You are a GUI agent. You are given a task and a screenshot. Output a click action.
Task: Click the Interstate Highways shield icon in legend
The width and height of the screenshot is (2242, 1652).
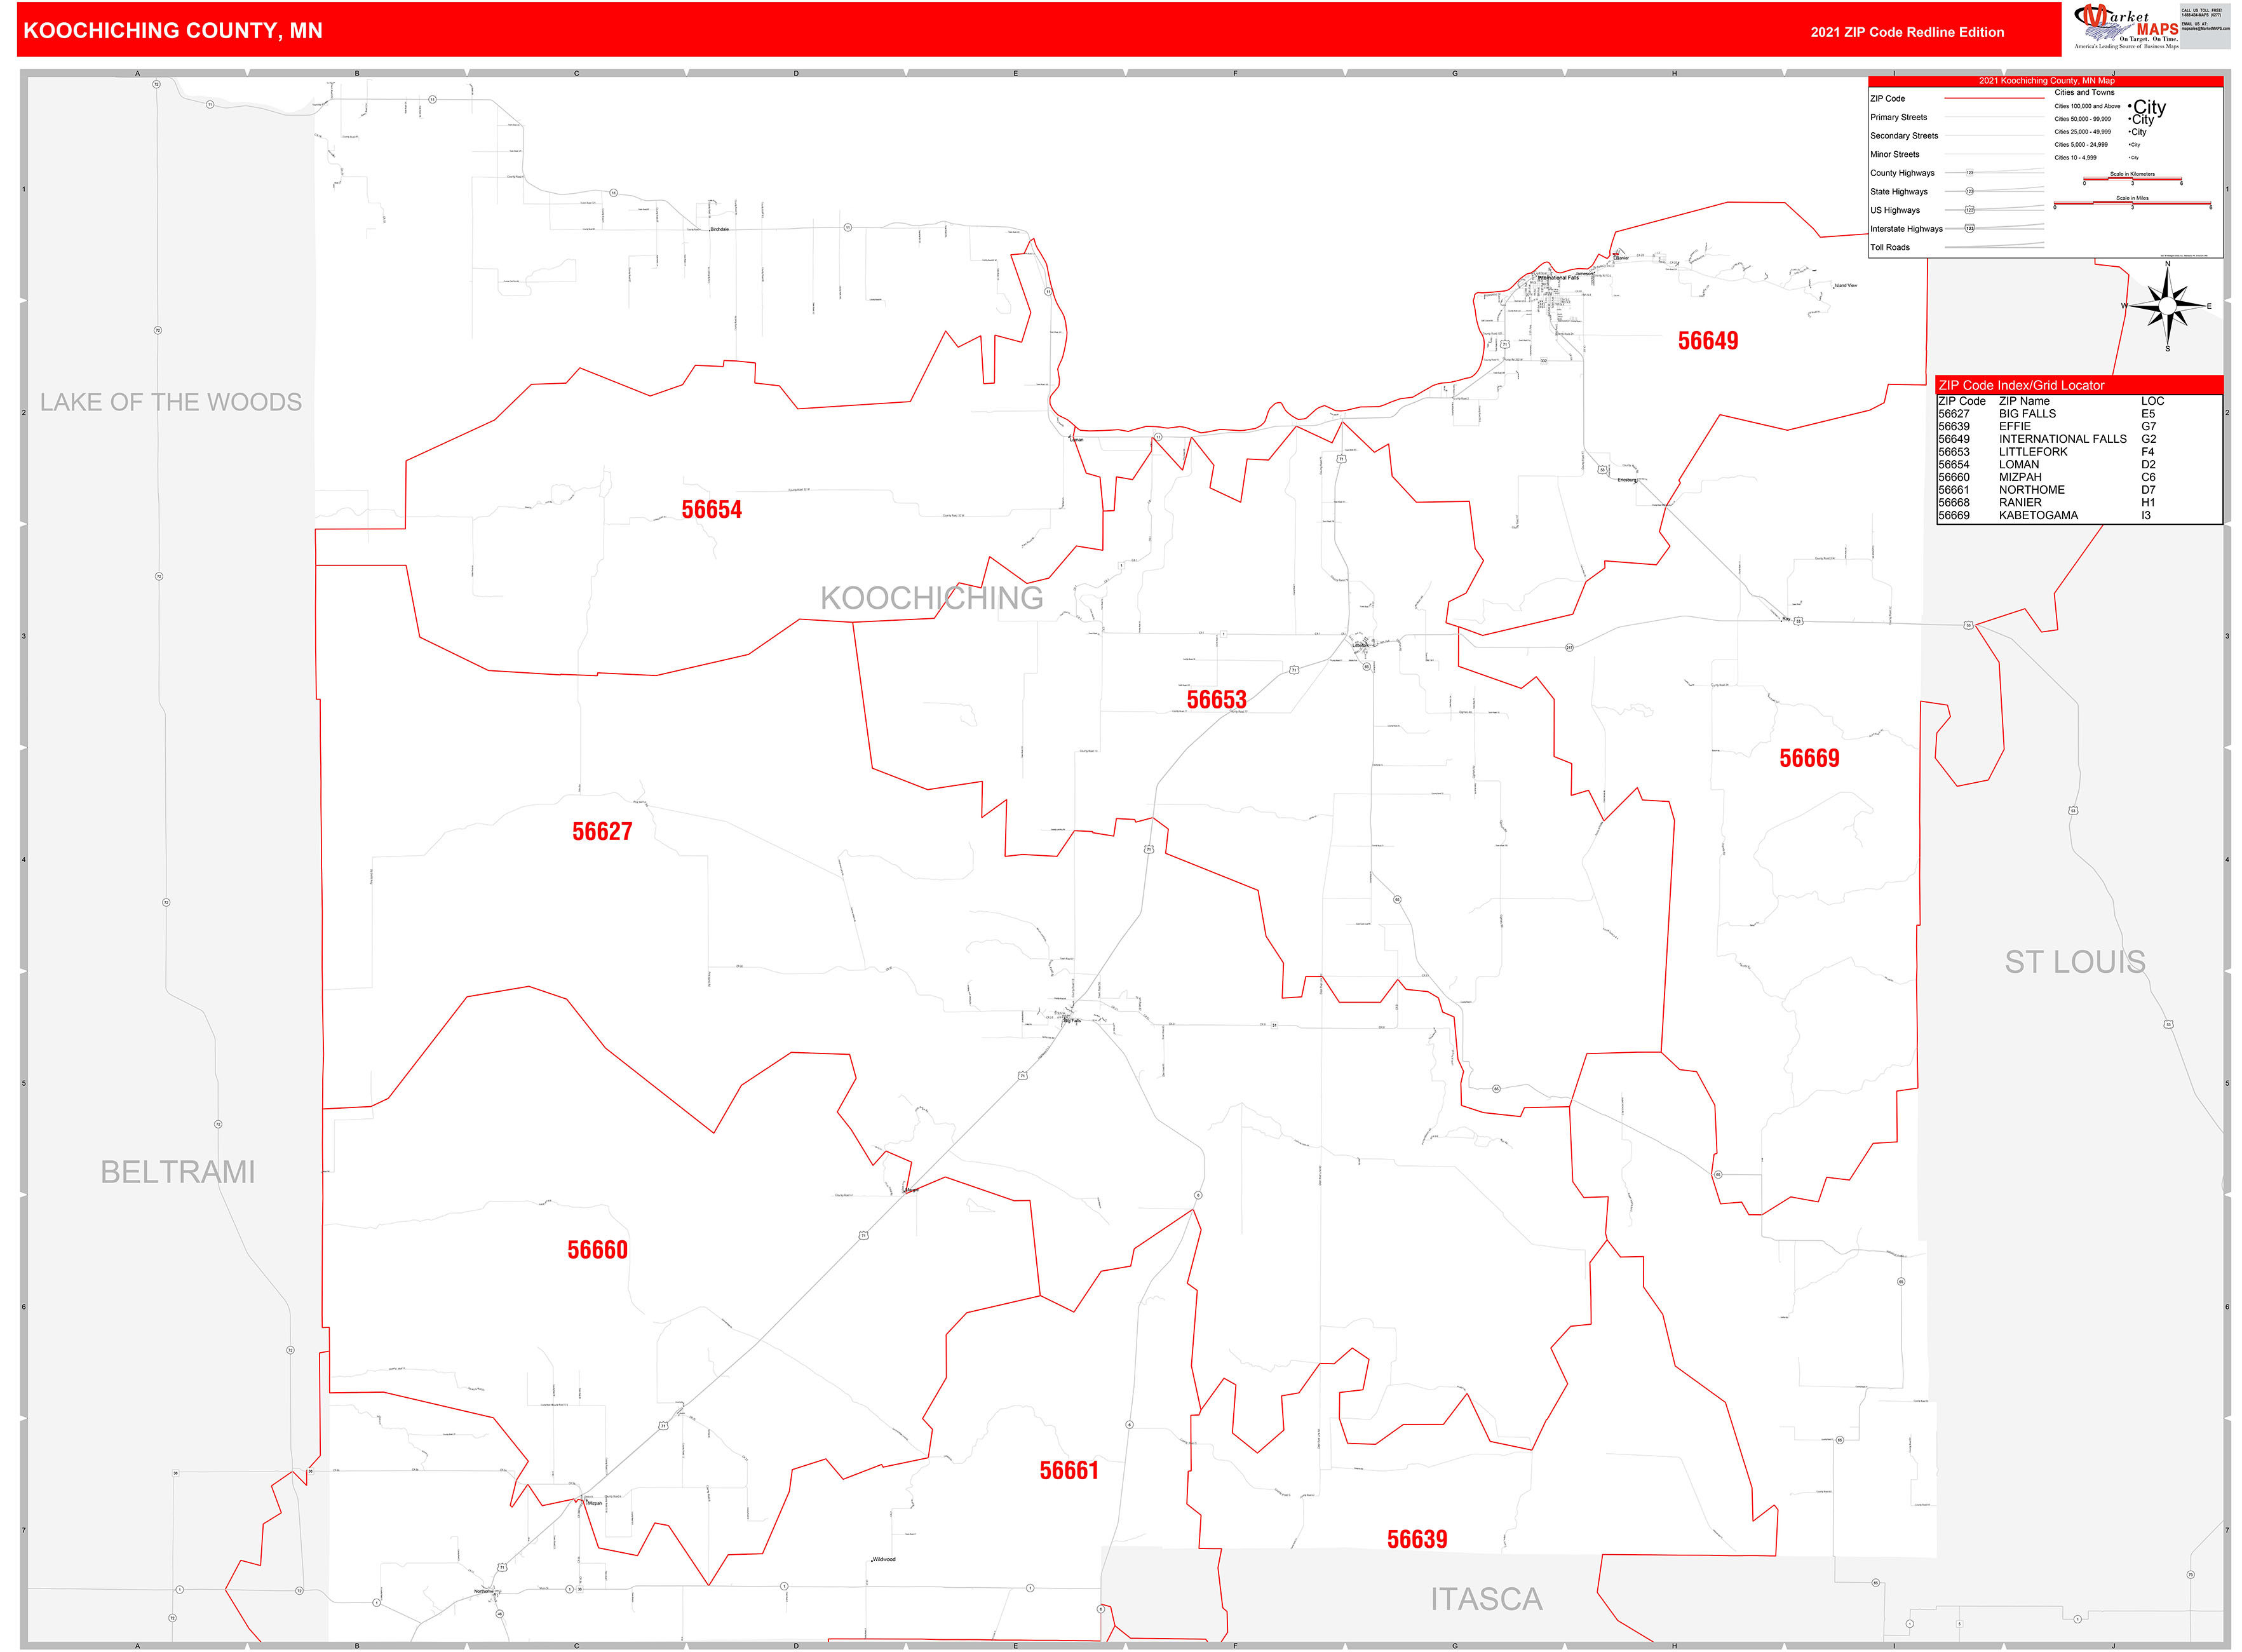click(1970, 229)
